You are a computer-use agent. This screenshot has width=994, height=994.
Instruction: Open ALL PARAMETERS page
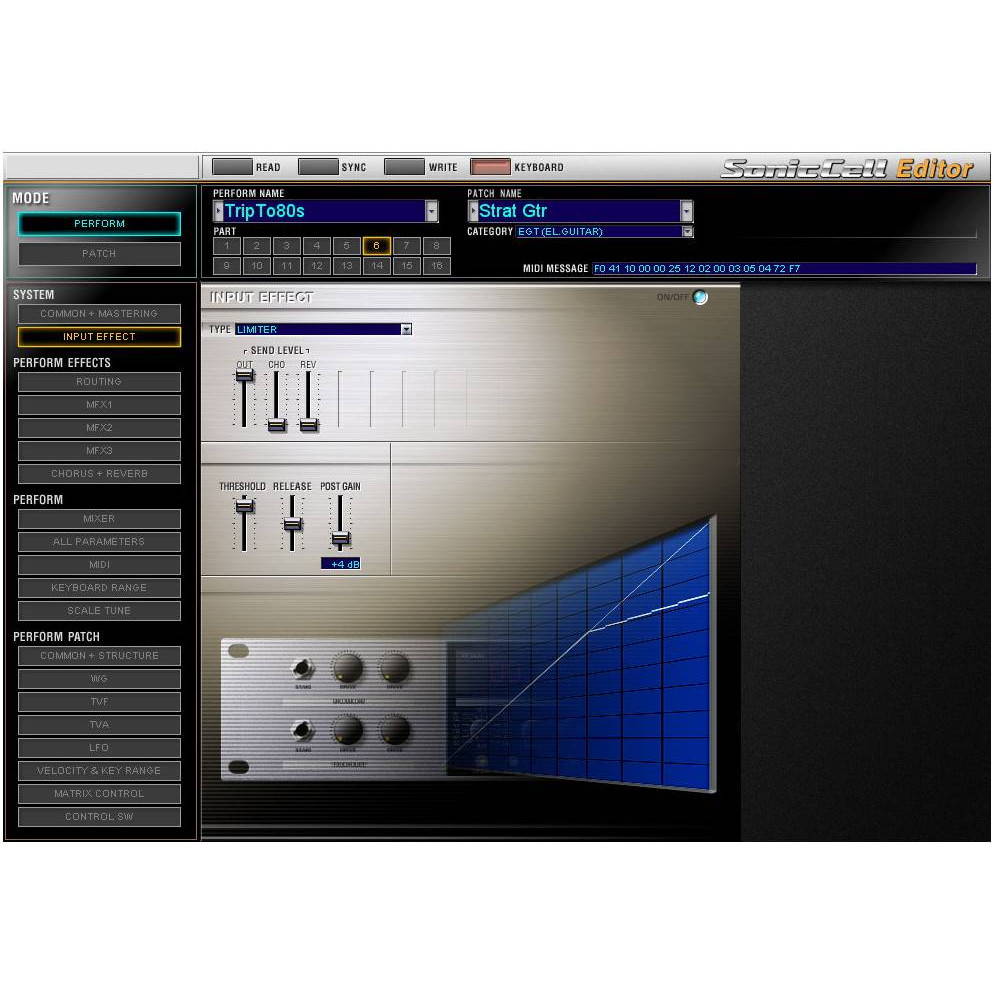click(x=100, y=541)
